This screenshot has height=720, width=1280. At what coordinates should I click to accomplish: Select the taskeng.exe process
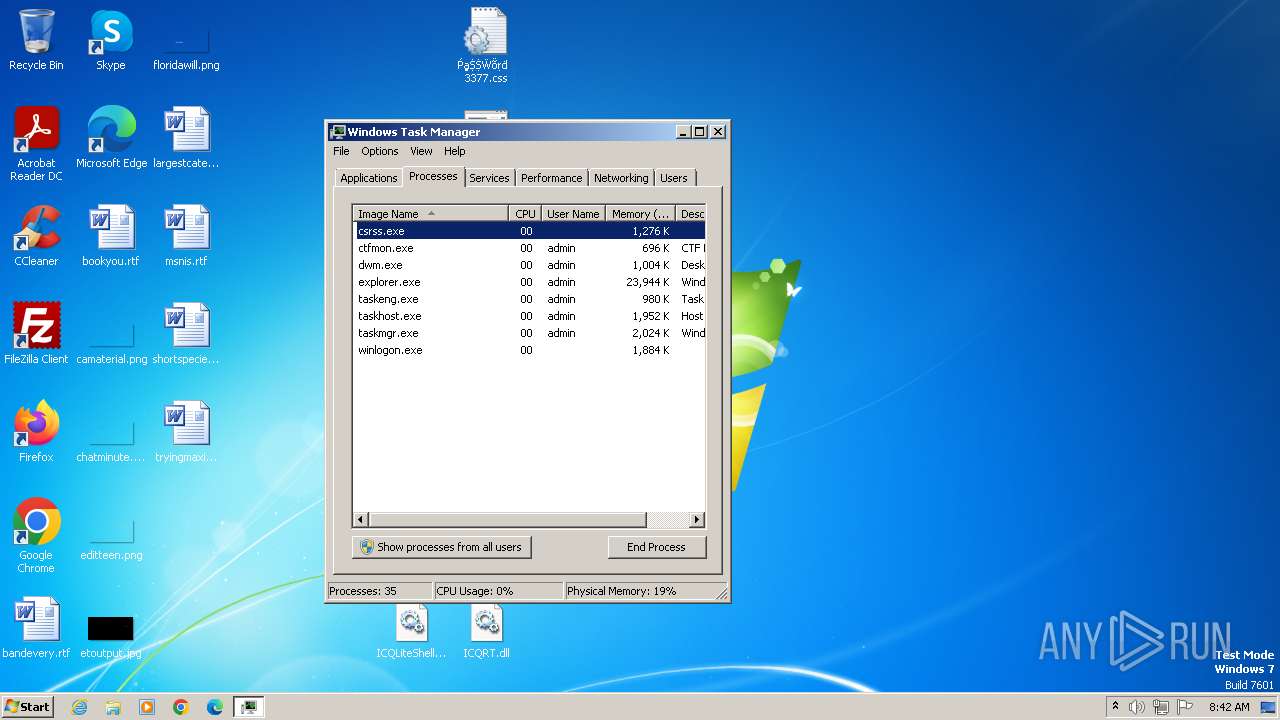(529, 299)
